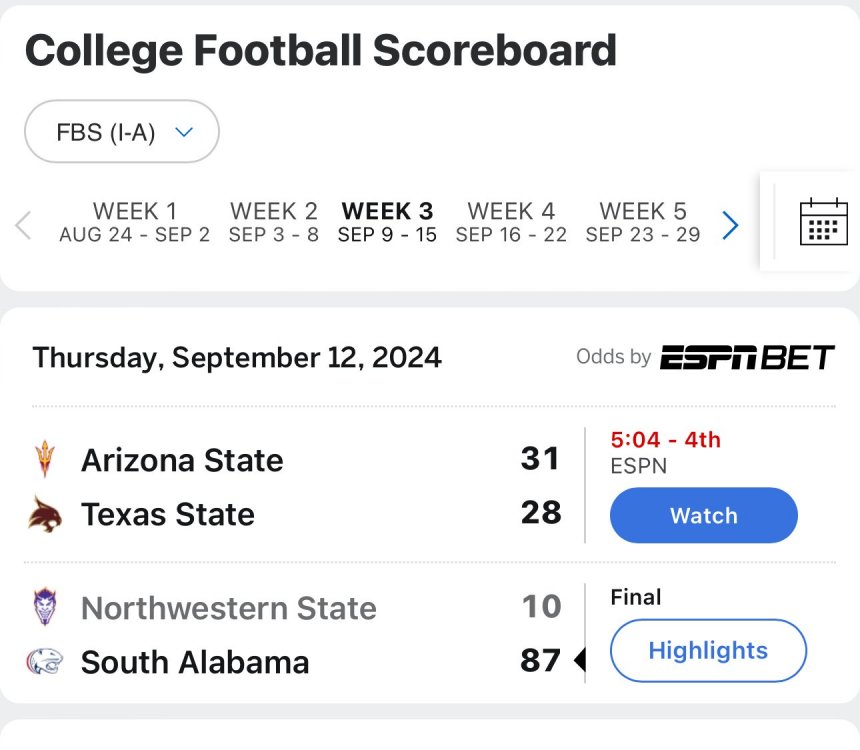Select the Week 3 tab
The width and height of the screenshot is (860, 750).
click(x=387, y=222)
